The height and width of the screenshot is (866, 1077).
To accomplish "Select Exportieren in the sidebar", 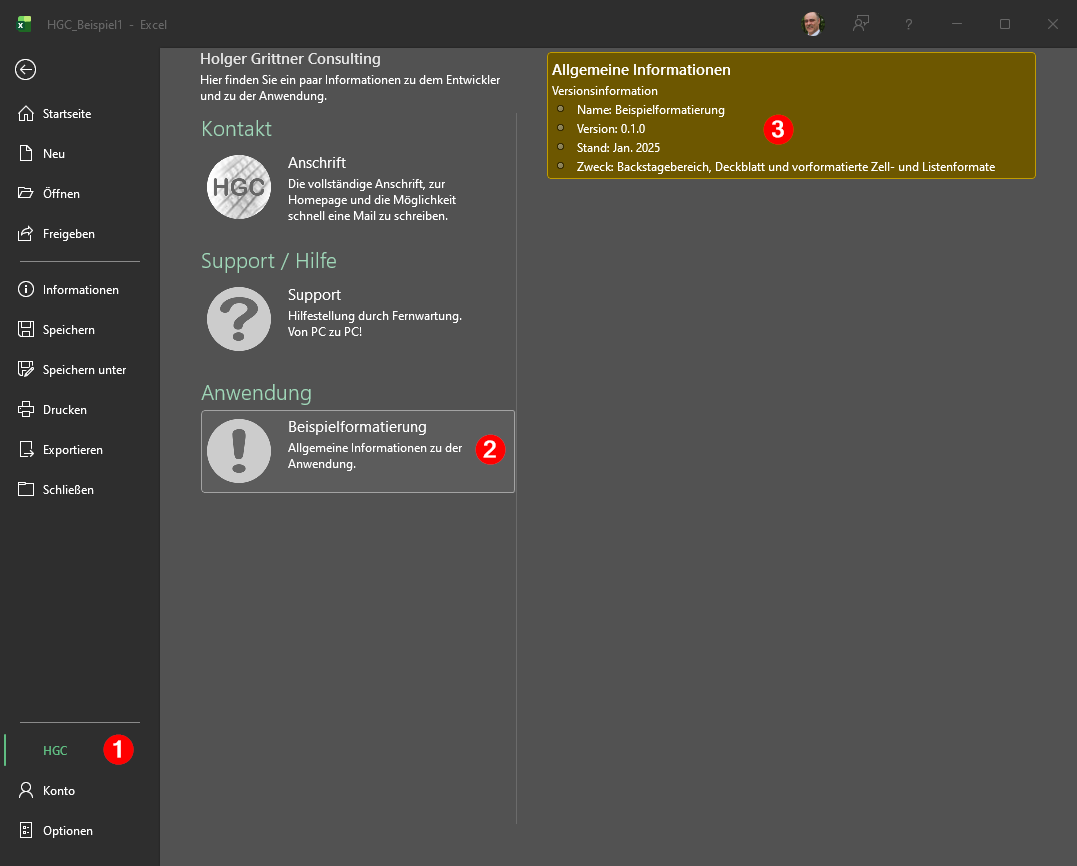I will click(72, 450).
